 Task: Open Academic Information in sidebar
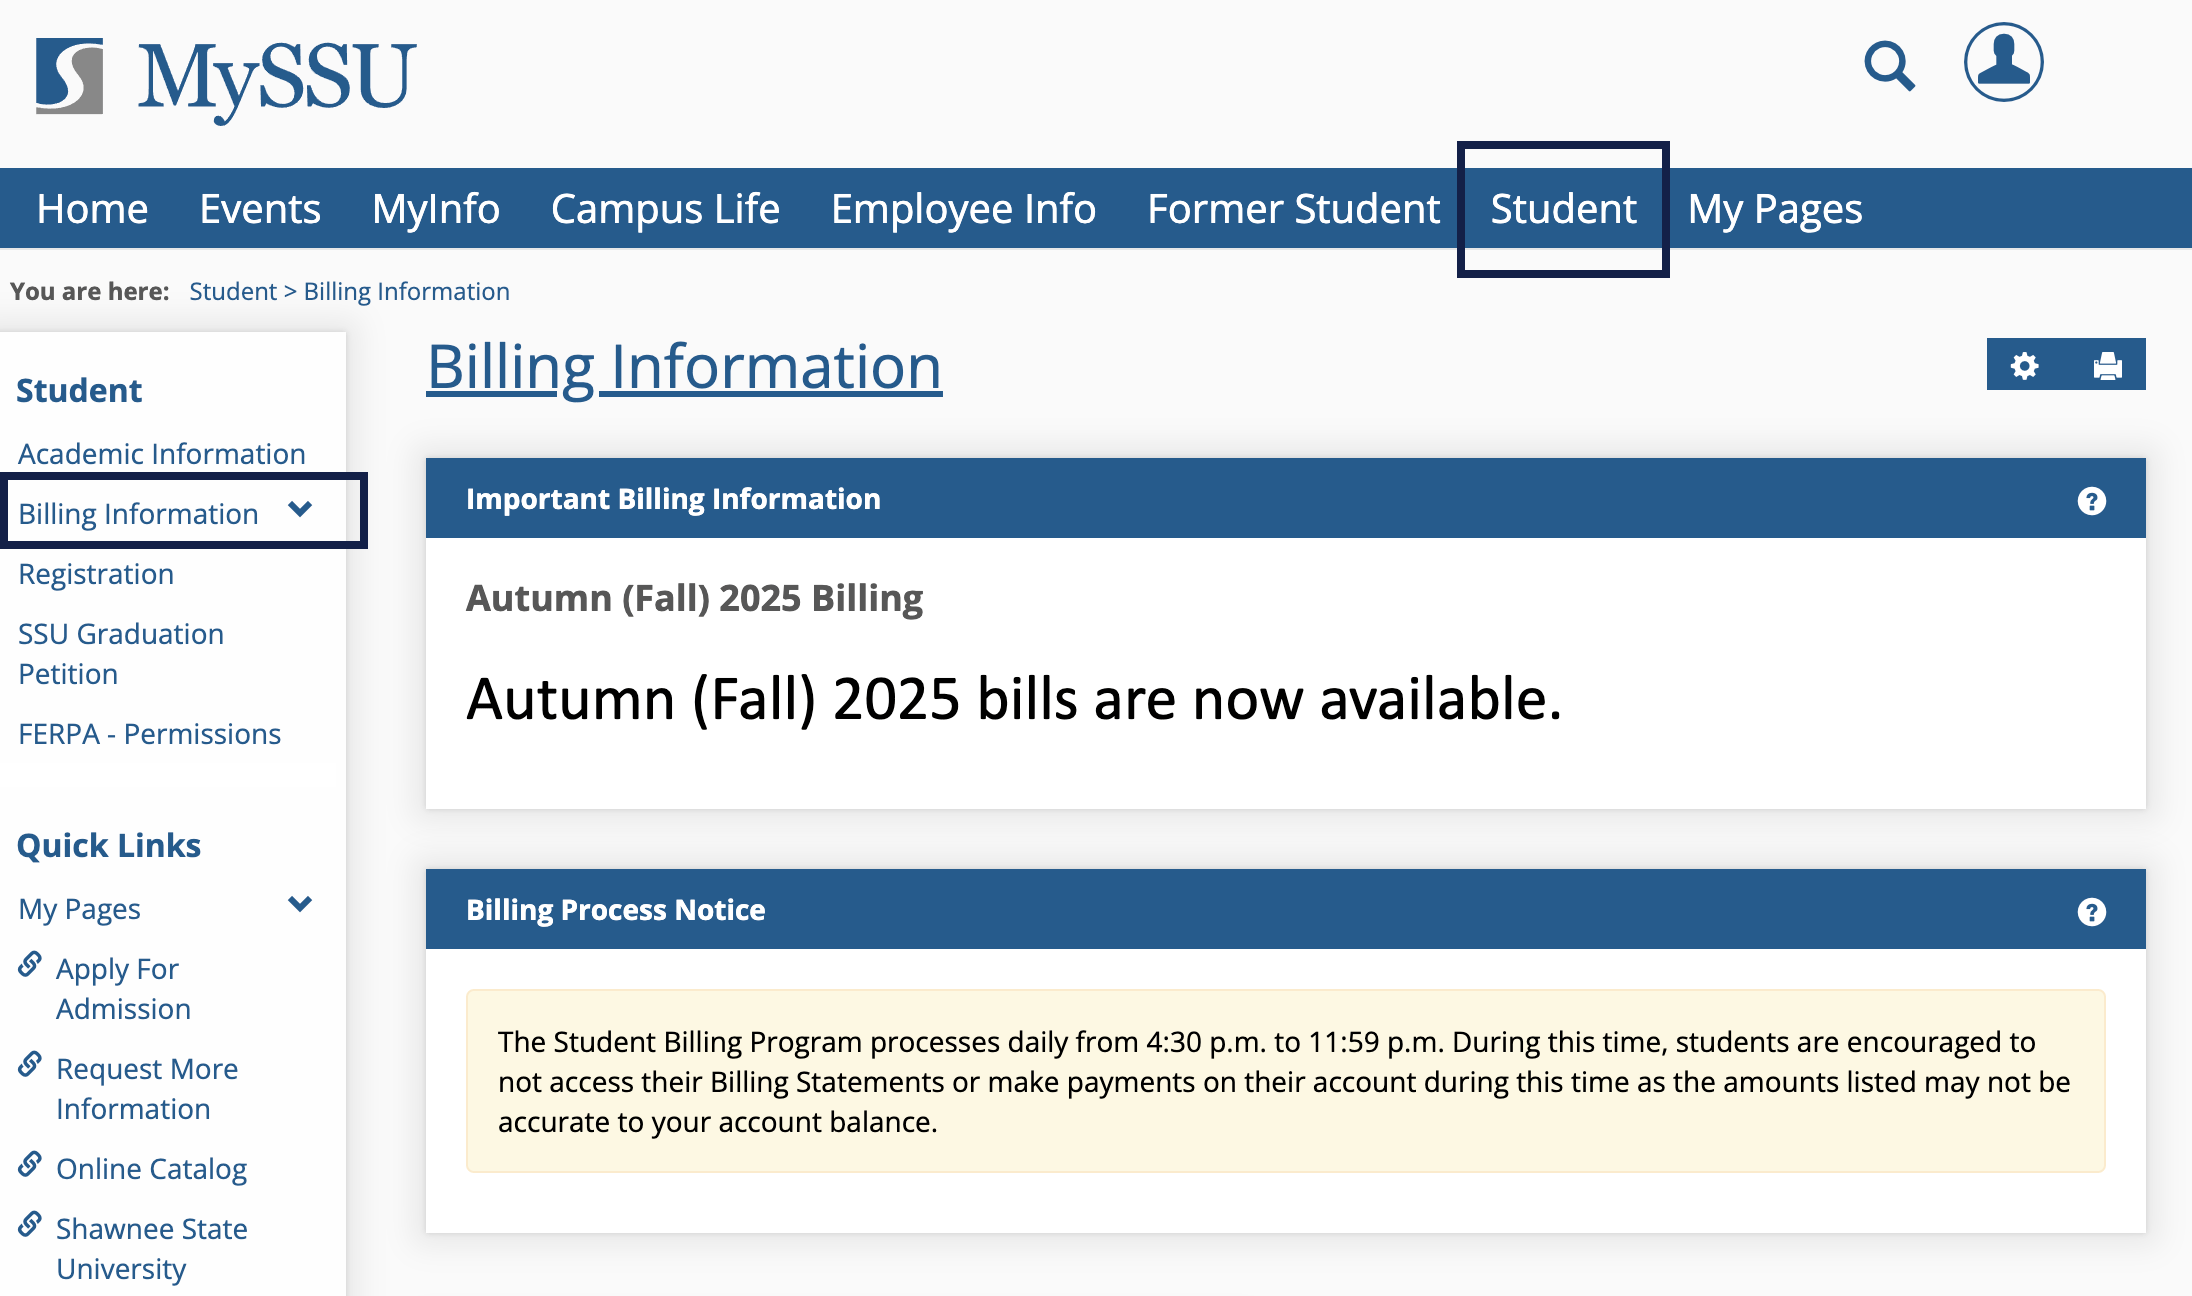tap(161, 453)
